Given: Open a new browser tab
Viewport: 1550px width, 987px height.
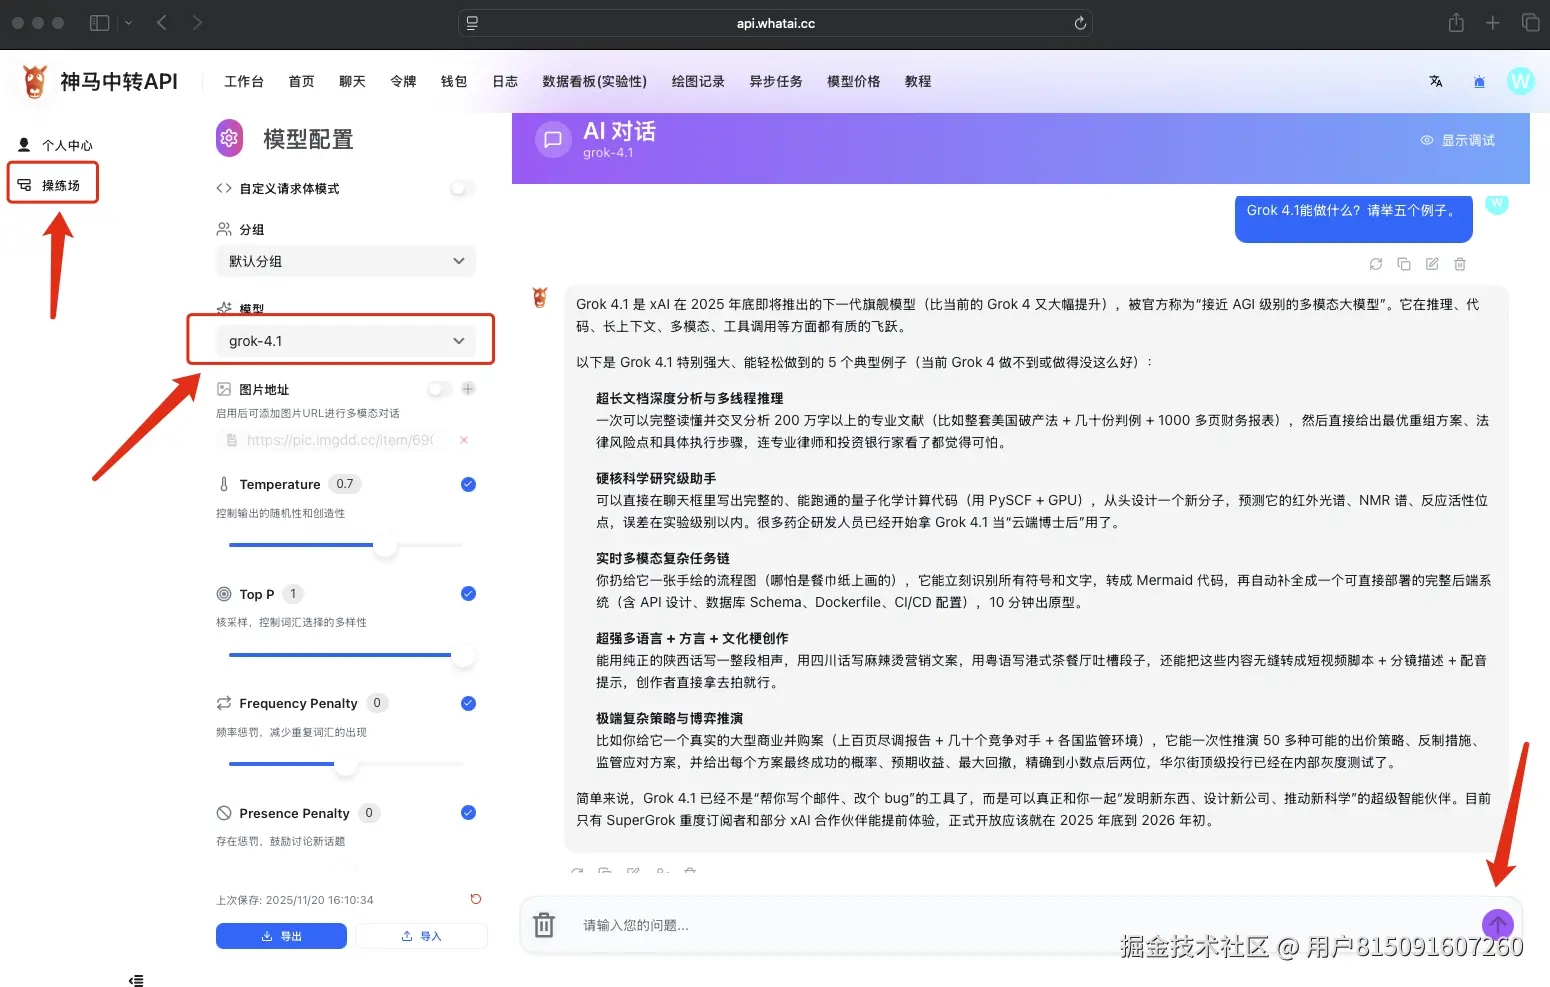Looking at the screenshot, I should (x=1492, y=23).
